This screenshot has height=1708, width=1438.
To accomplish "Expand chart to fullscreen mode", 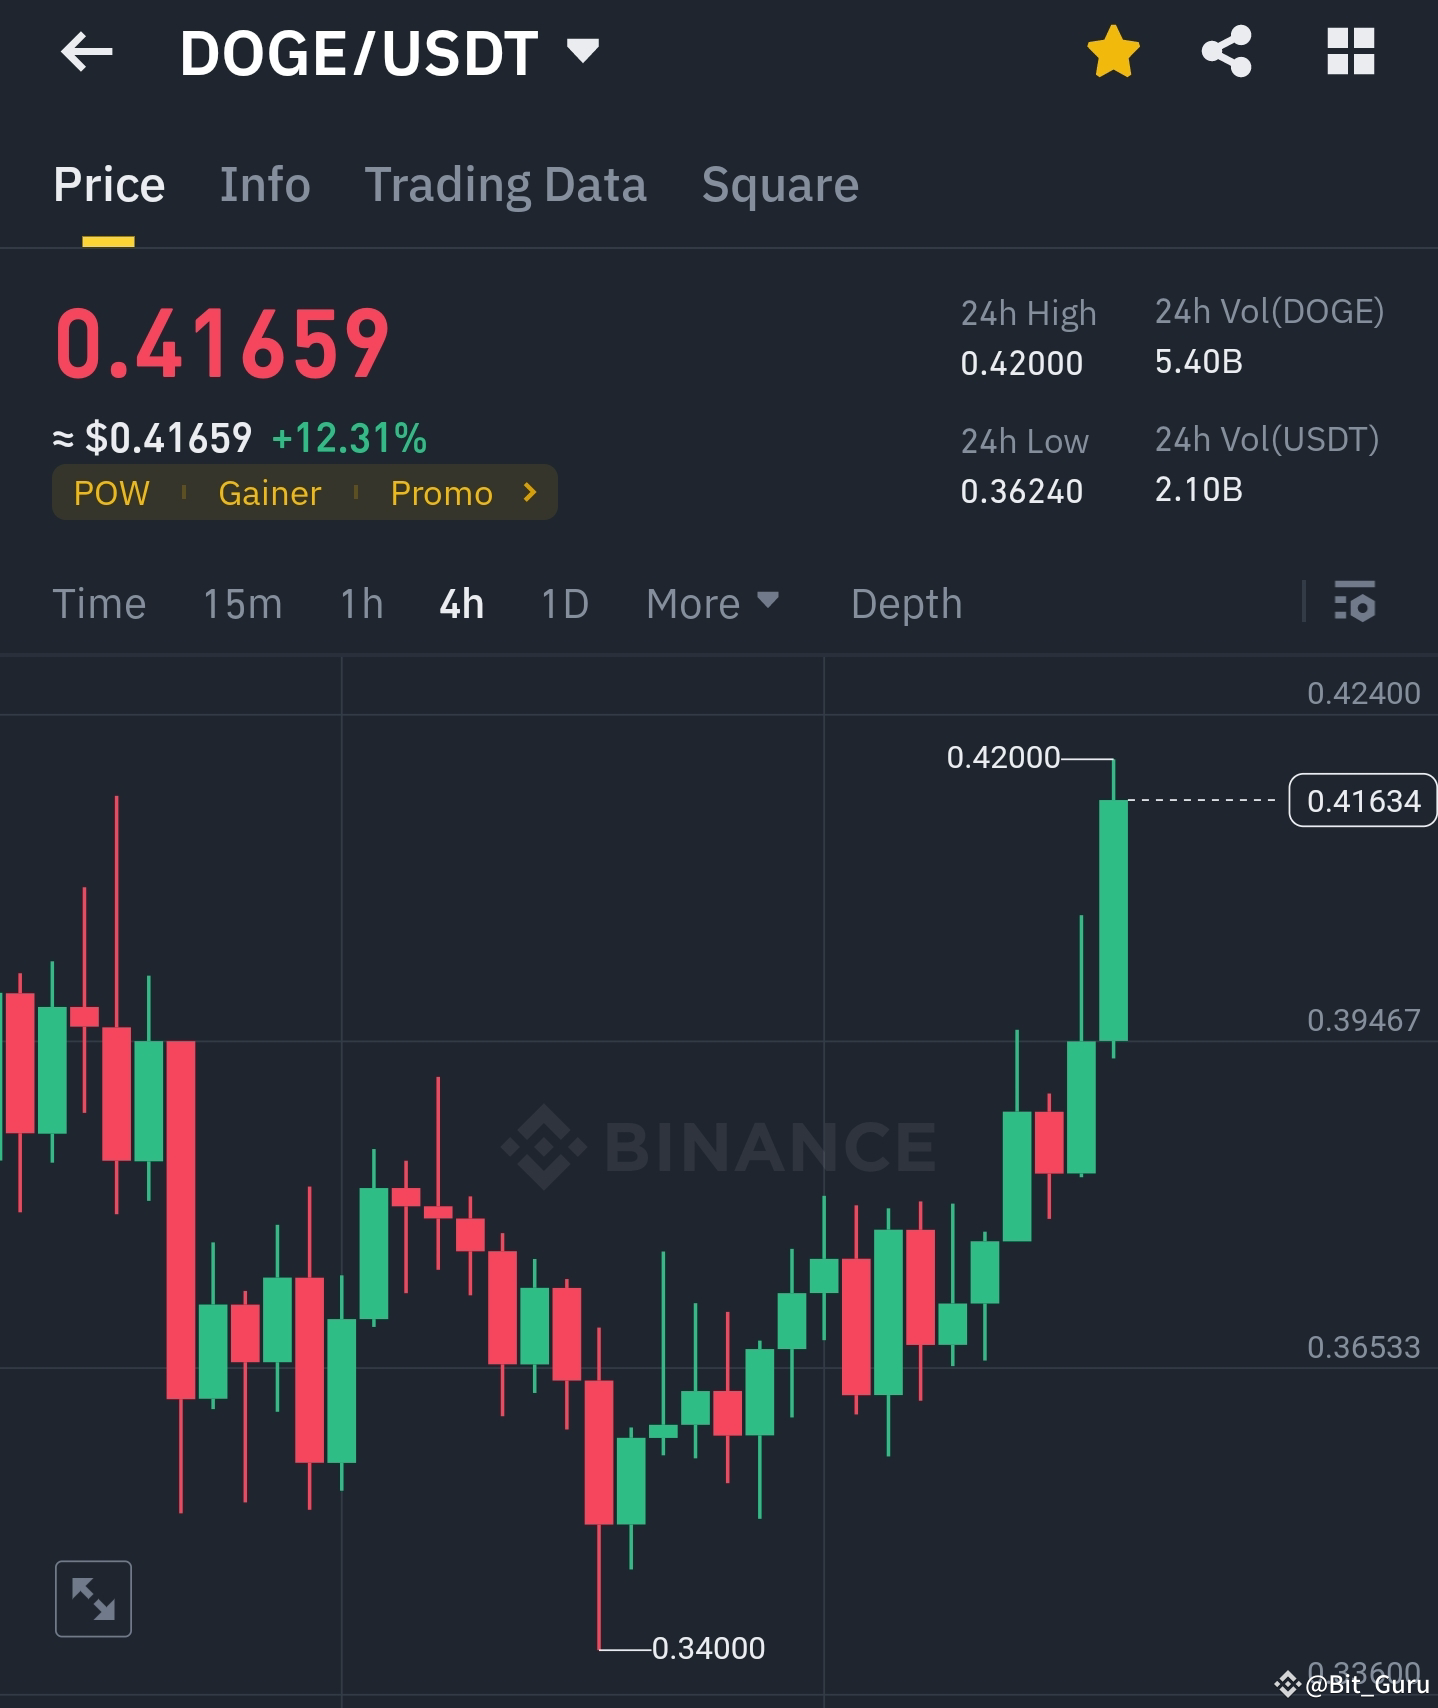I will click(93, 1597).
